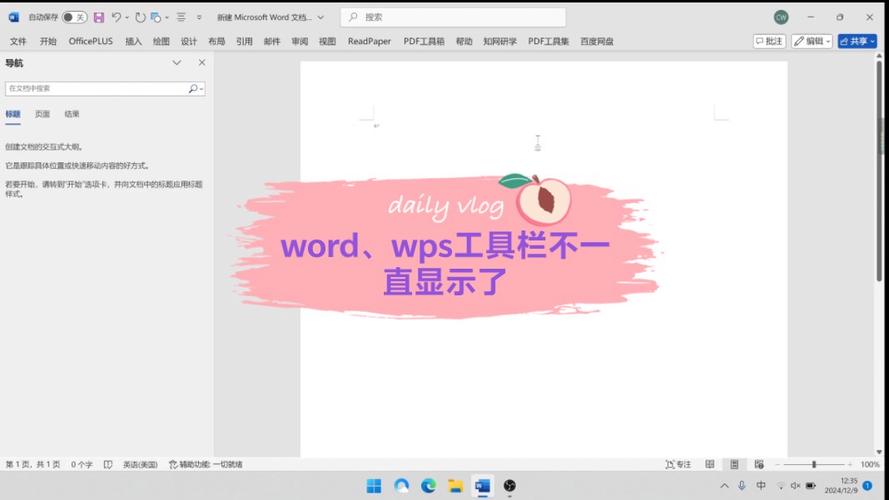Switch to the 视图 tab
The width and height of the screenshot is (889, 500).
pyautogui.click(x=327, y=41)
